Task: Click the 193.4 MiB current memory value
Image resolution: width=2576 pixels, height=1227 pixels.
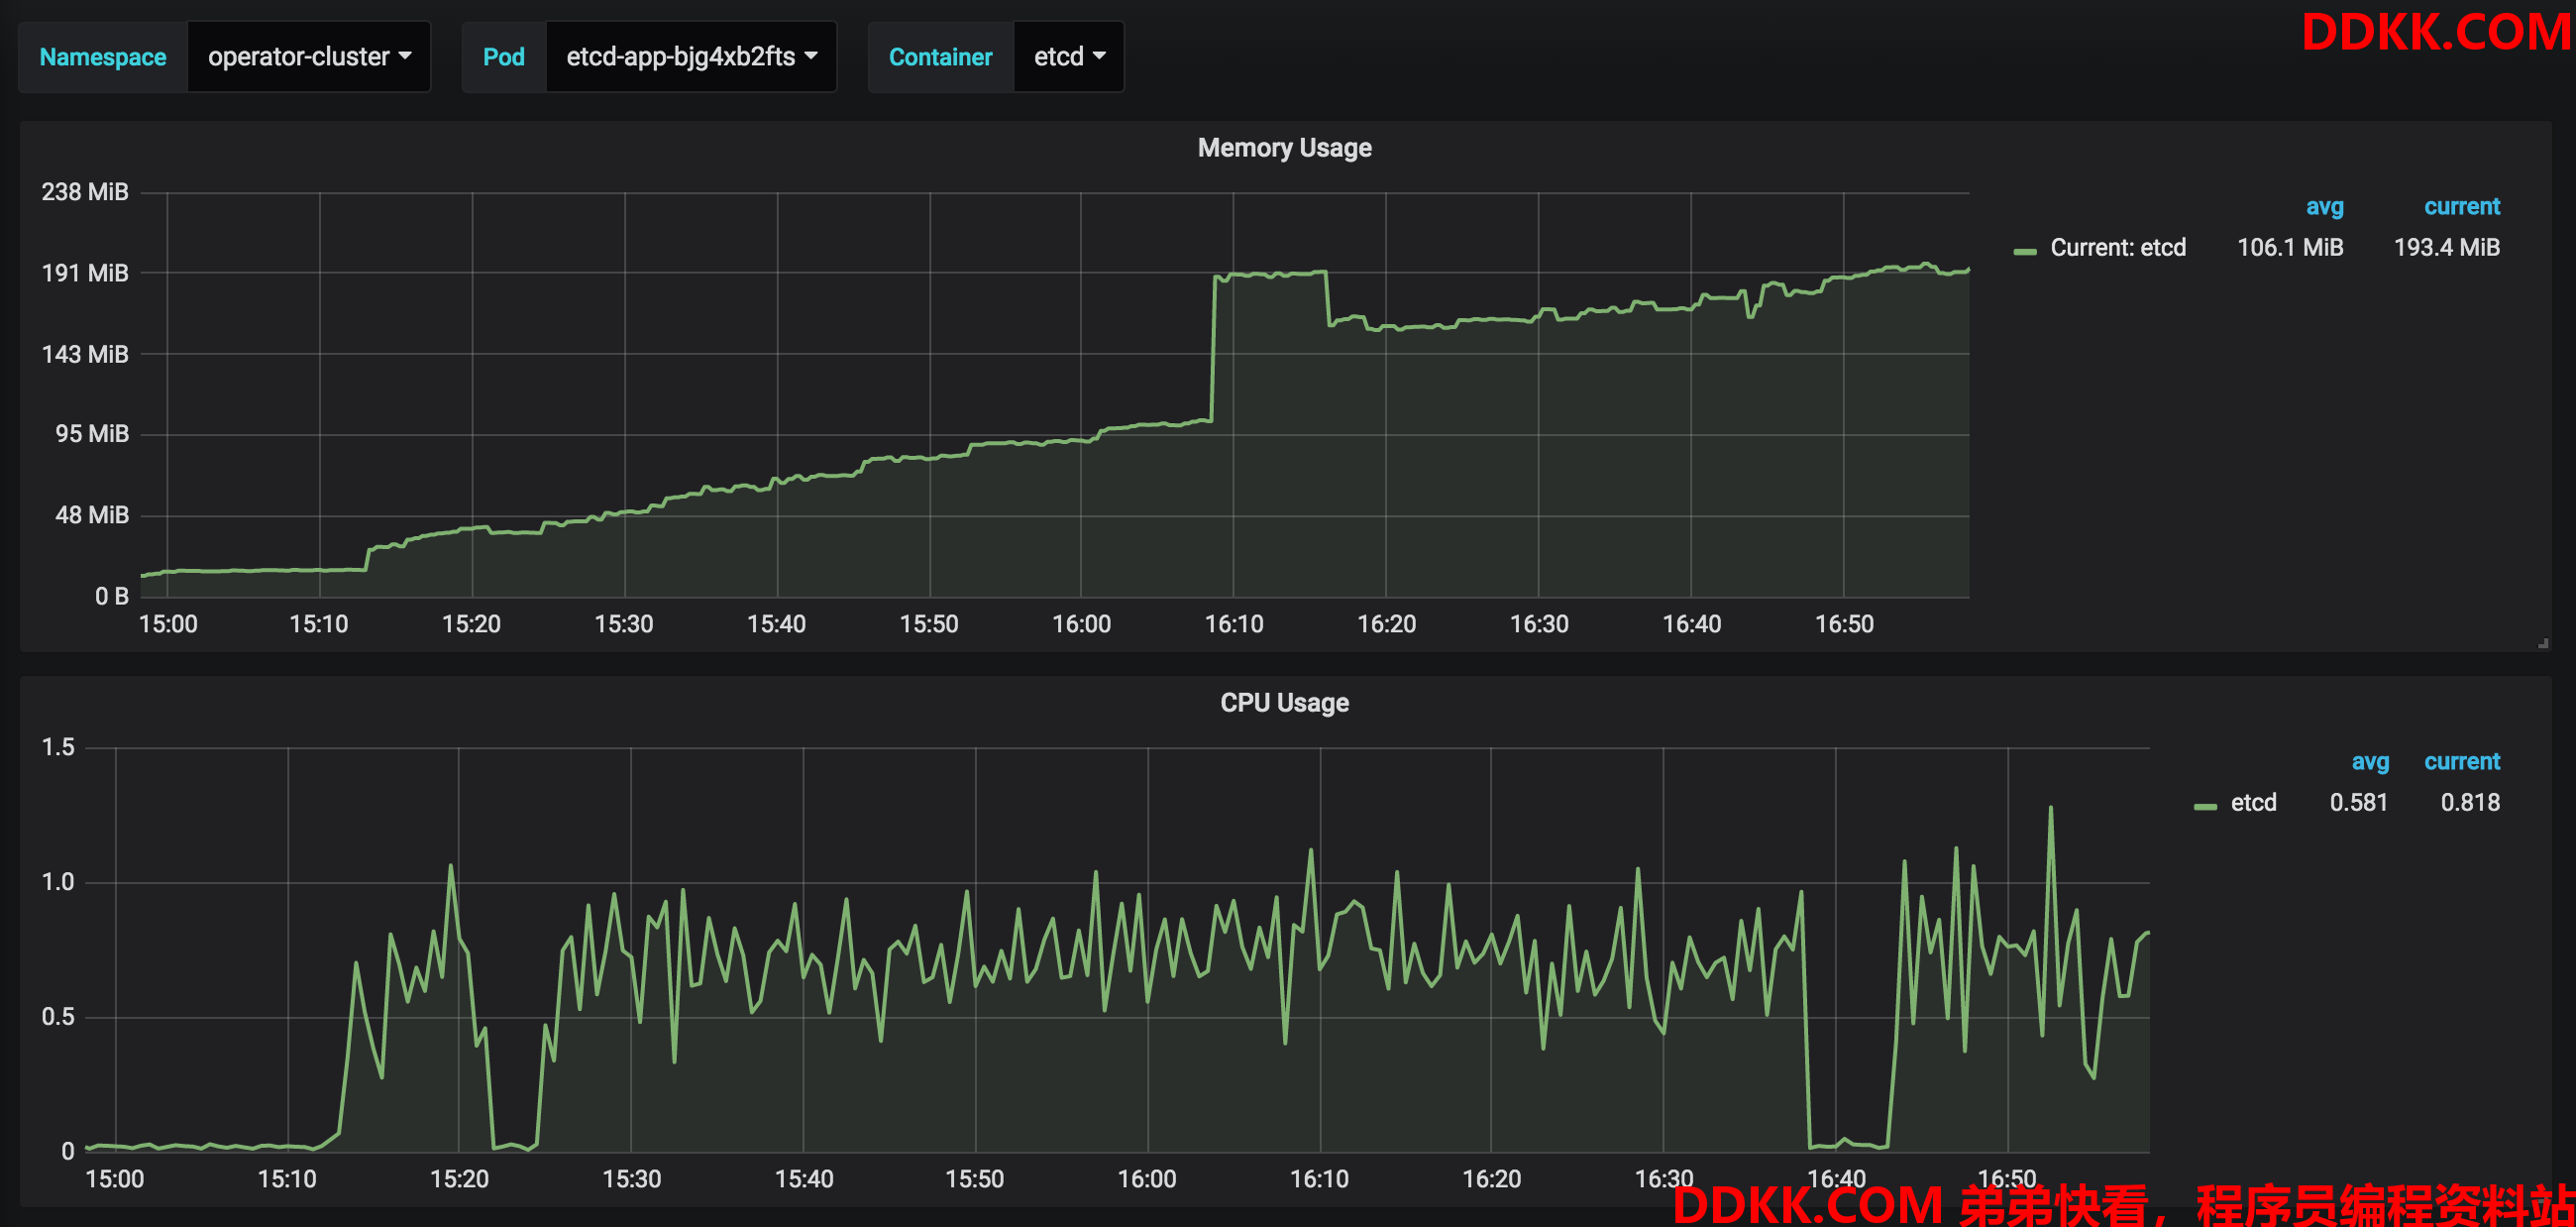Action: pos(2446,248)
